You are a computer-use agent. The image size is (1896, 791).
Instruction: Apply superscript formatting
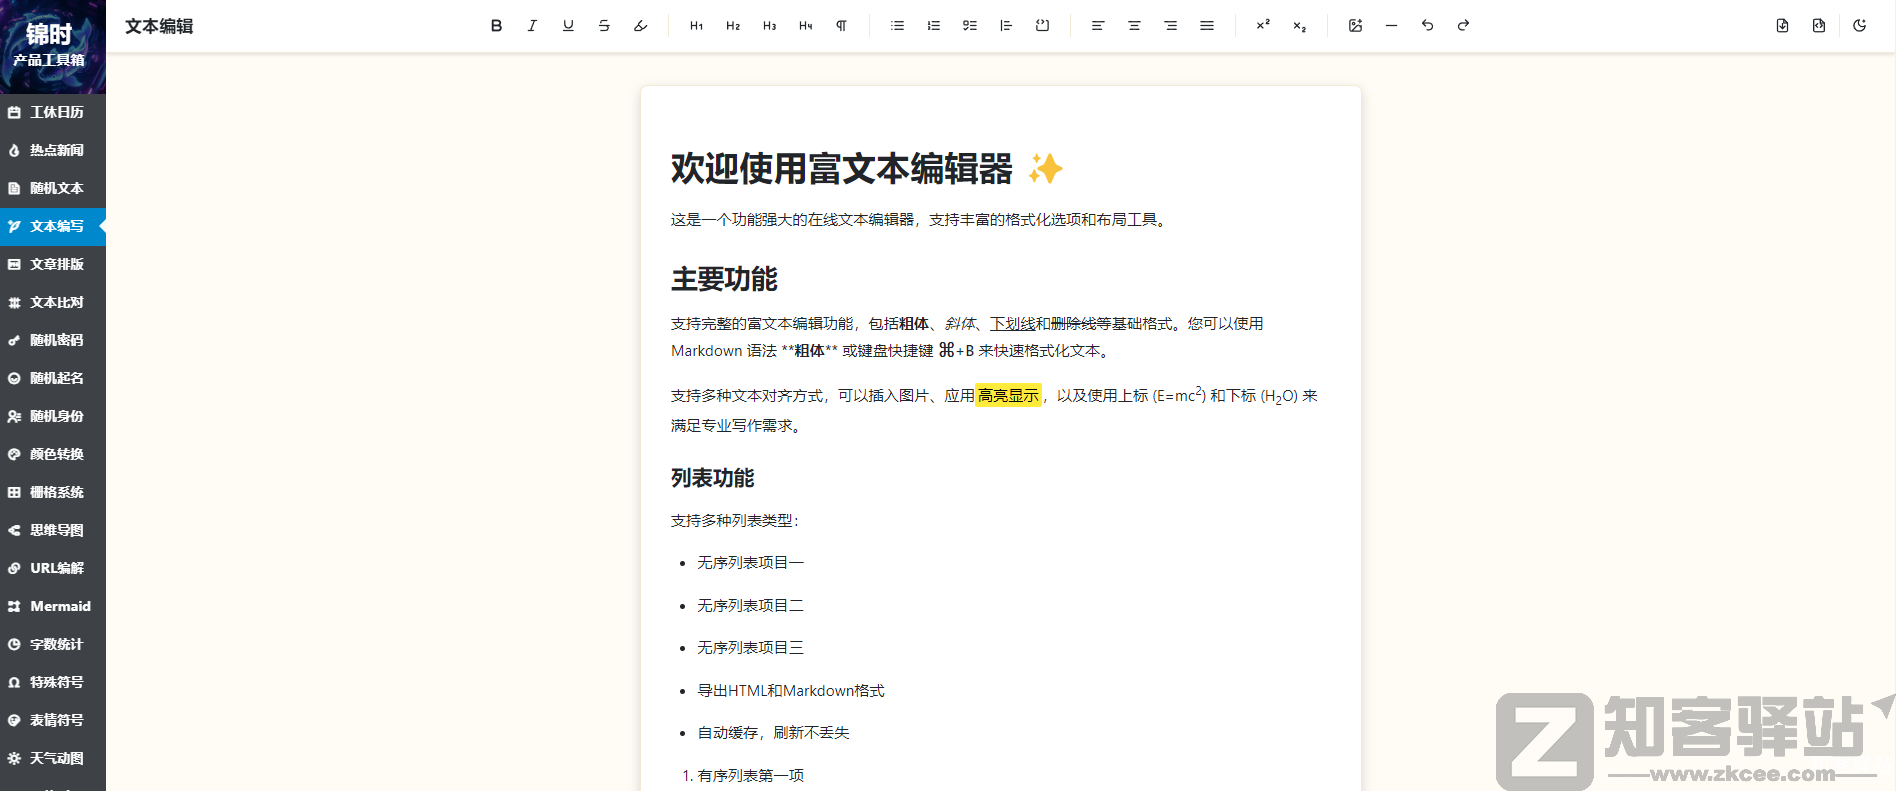pos(1263,26)
